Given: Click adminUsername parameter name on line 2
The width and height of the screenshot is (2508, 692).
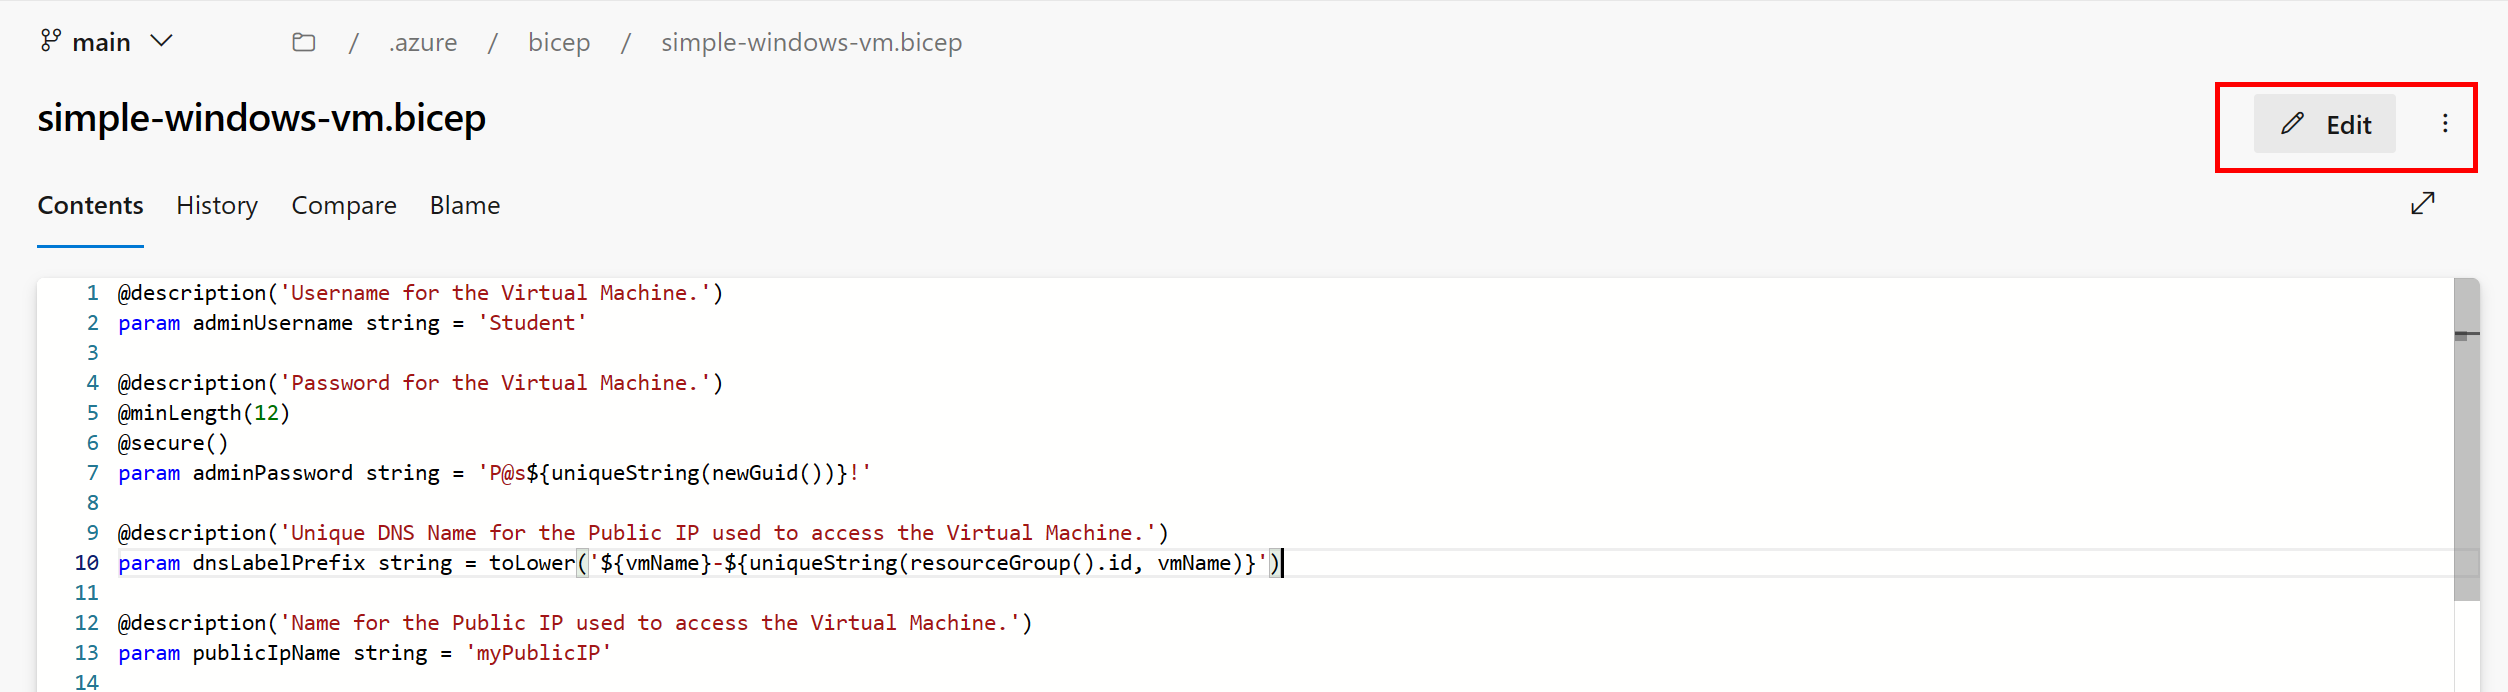Looking at the screenshot, I should pyautogui.click(x=272, y=323).
